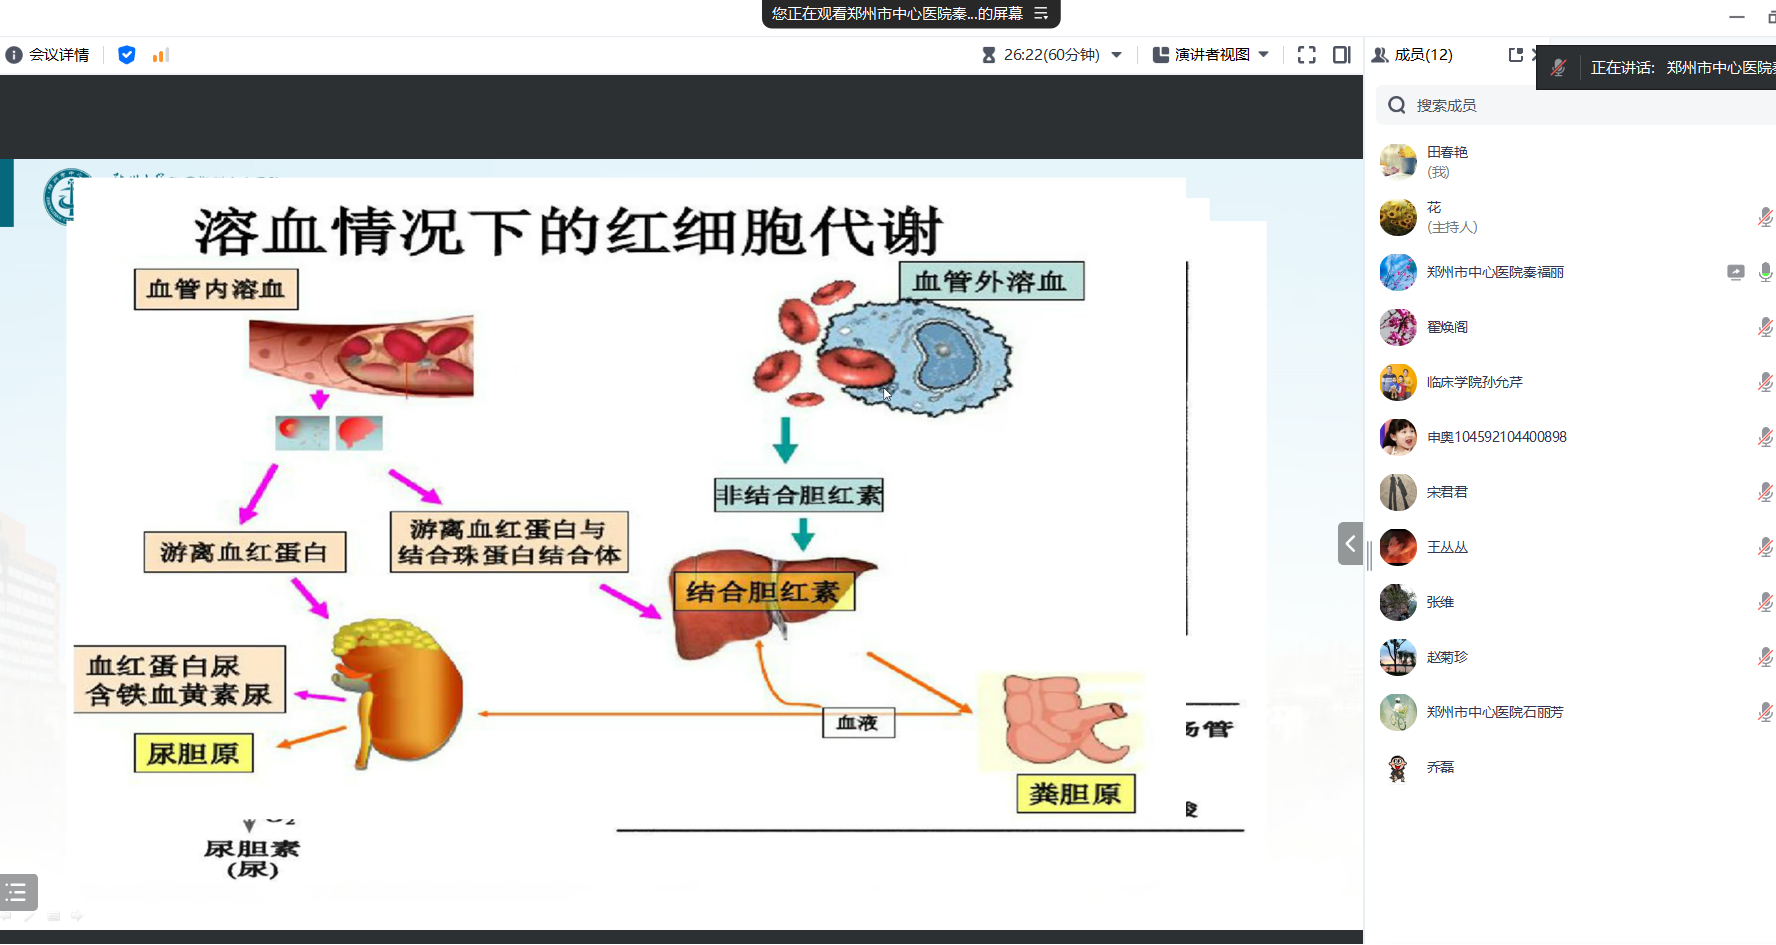Expand the 26:22 meeting timer dropdown
The height and width of the screenshot is (945, 1776).
[x=1117, y=55]
